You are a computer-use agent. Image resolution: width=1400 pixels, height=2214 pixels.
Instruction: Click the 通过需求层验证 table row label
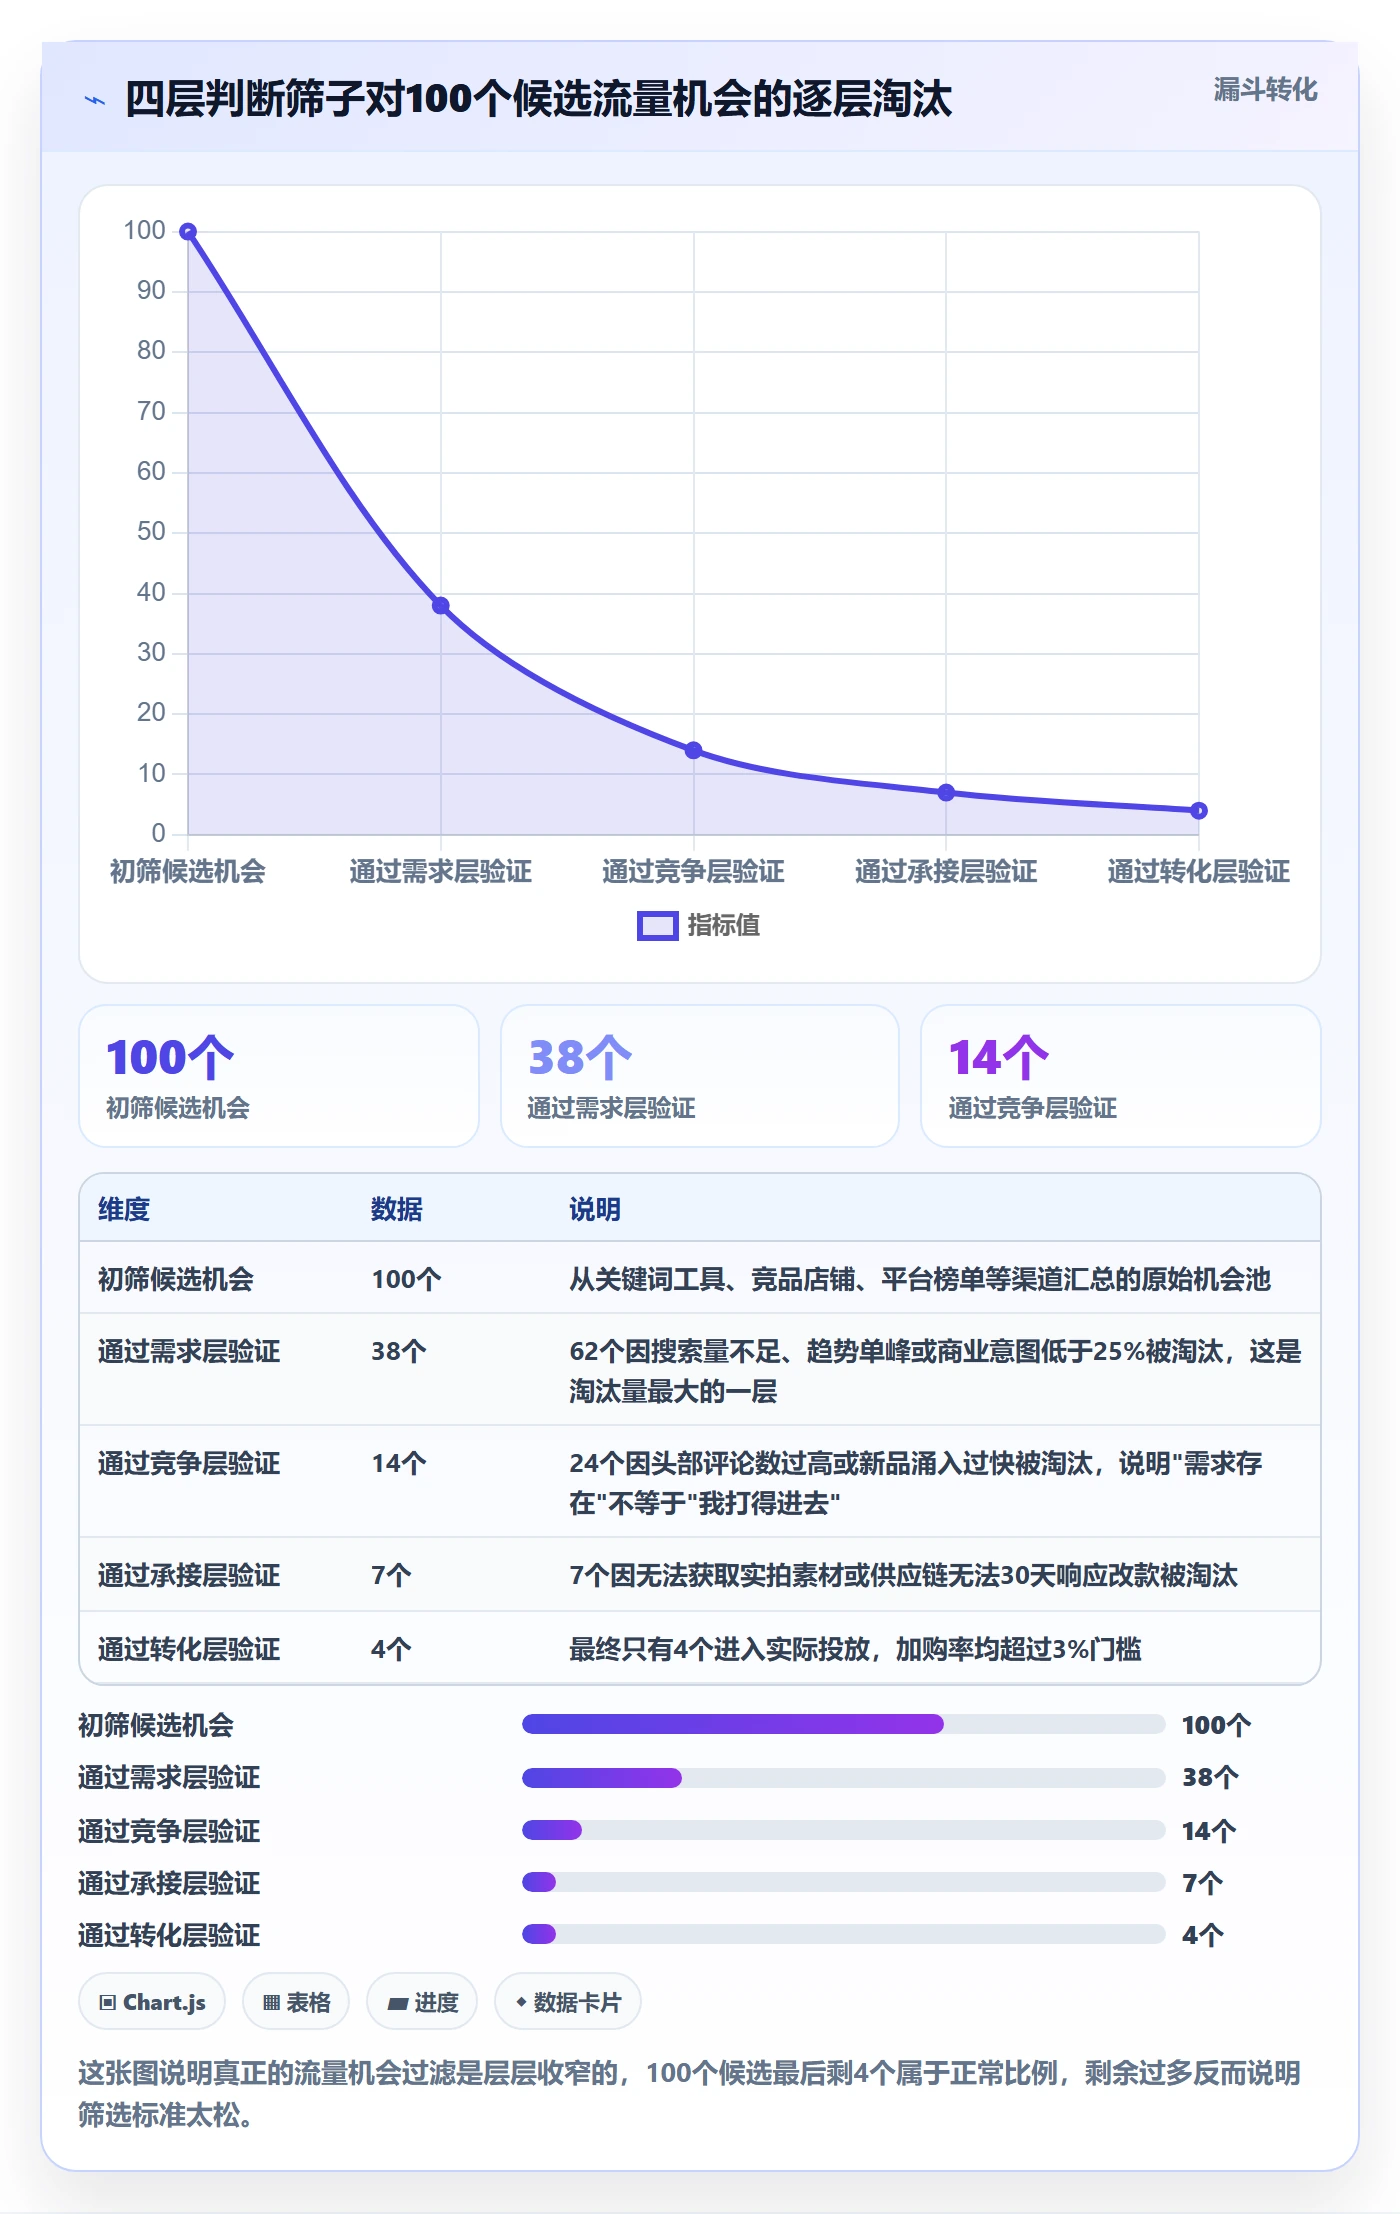tap(189, 1351)
